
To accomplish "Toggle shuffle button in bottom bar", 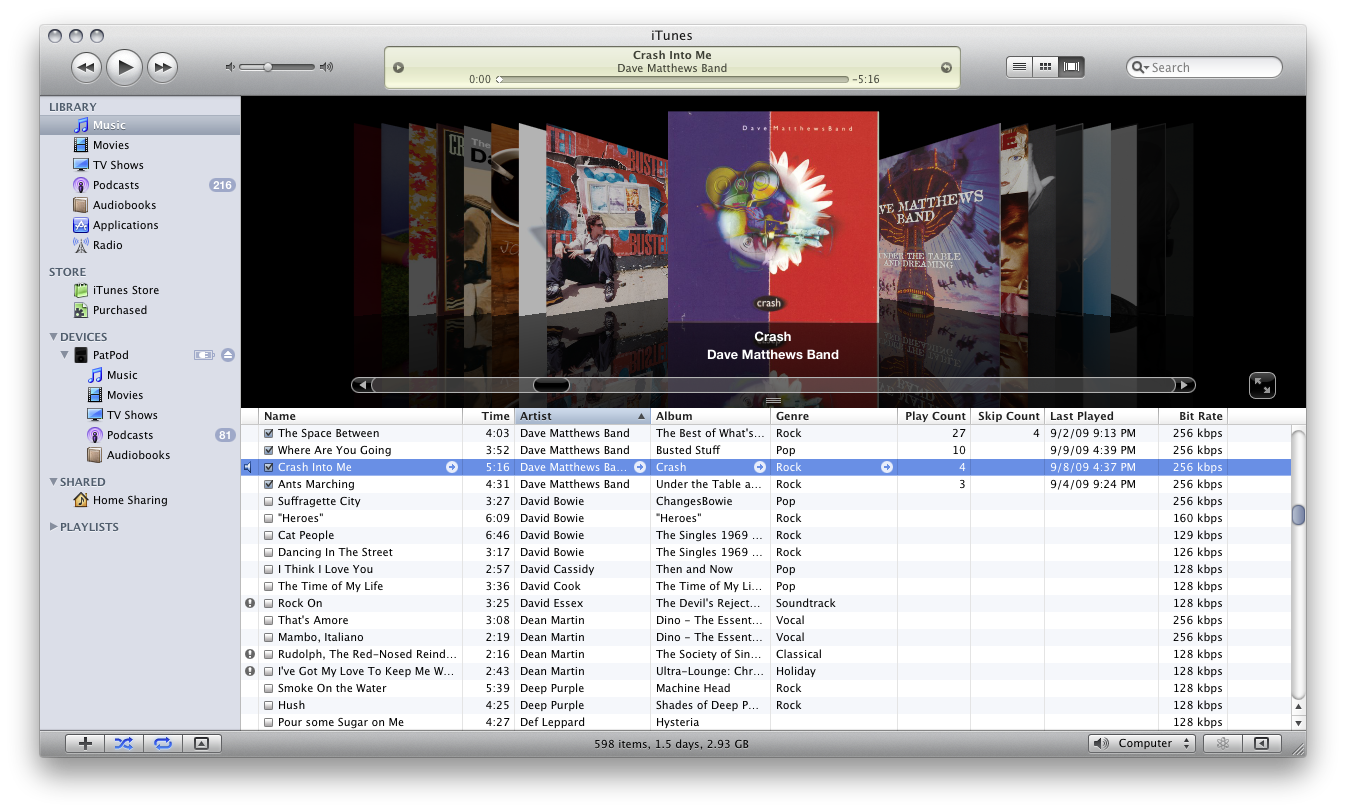I will [x=124, y=743].
